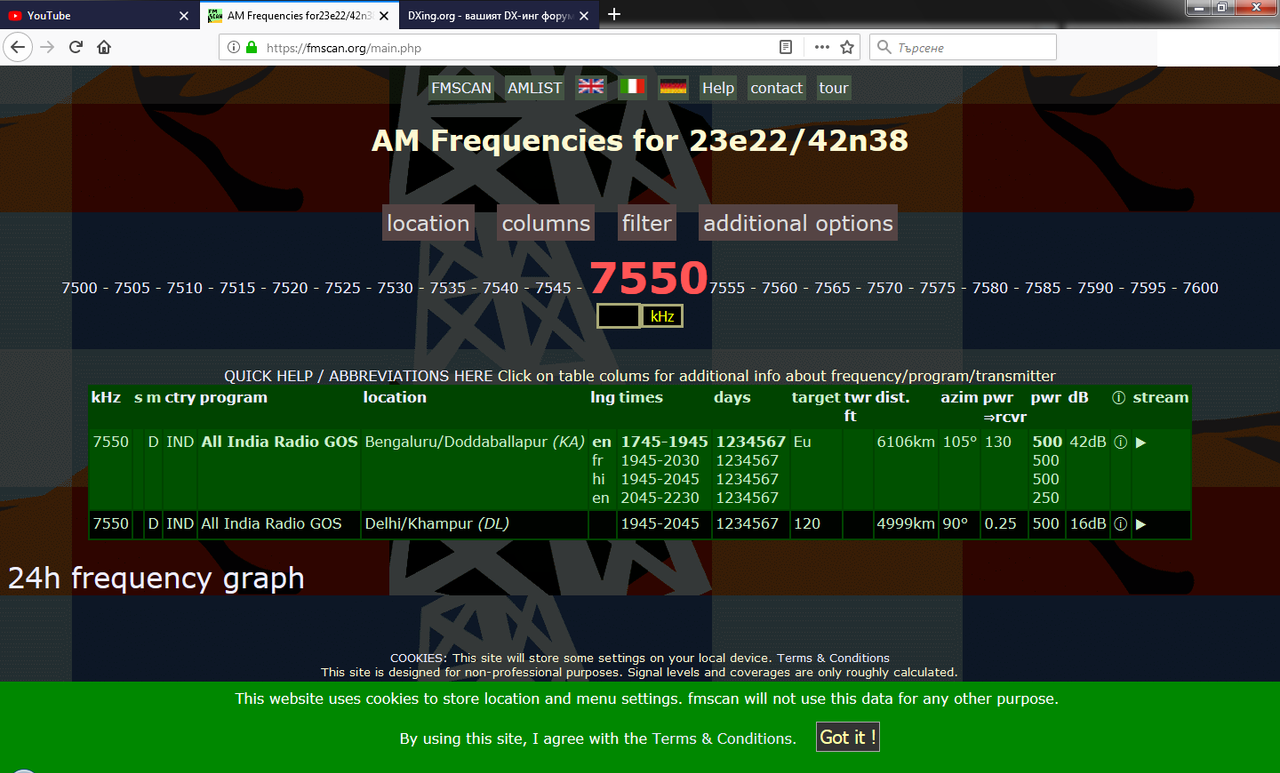Open page actions three-dots menu
Image resolution: width=1280 pixels, height=773 pixels.
[x=822, y=47]
